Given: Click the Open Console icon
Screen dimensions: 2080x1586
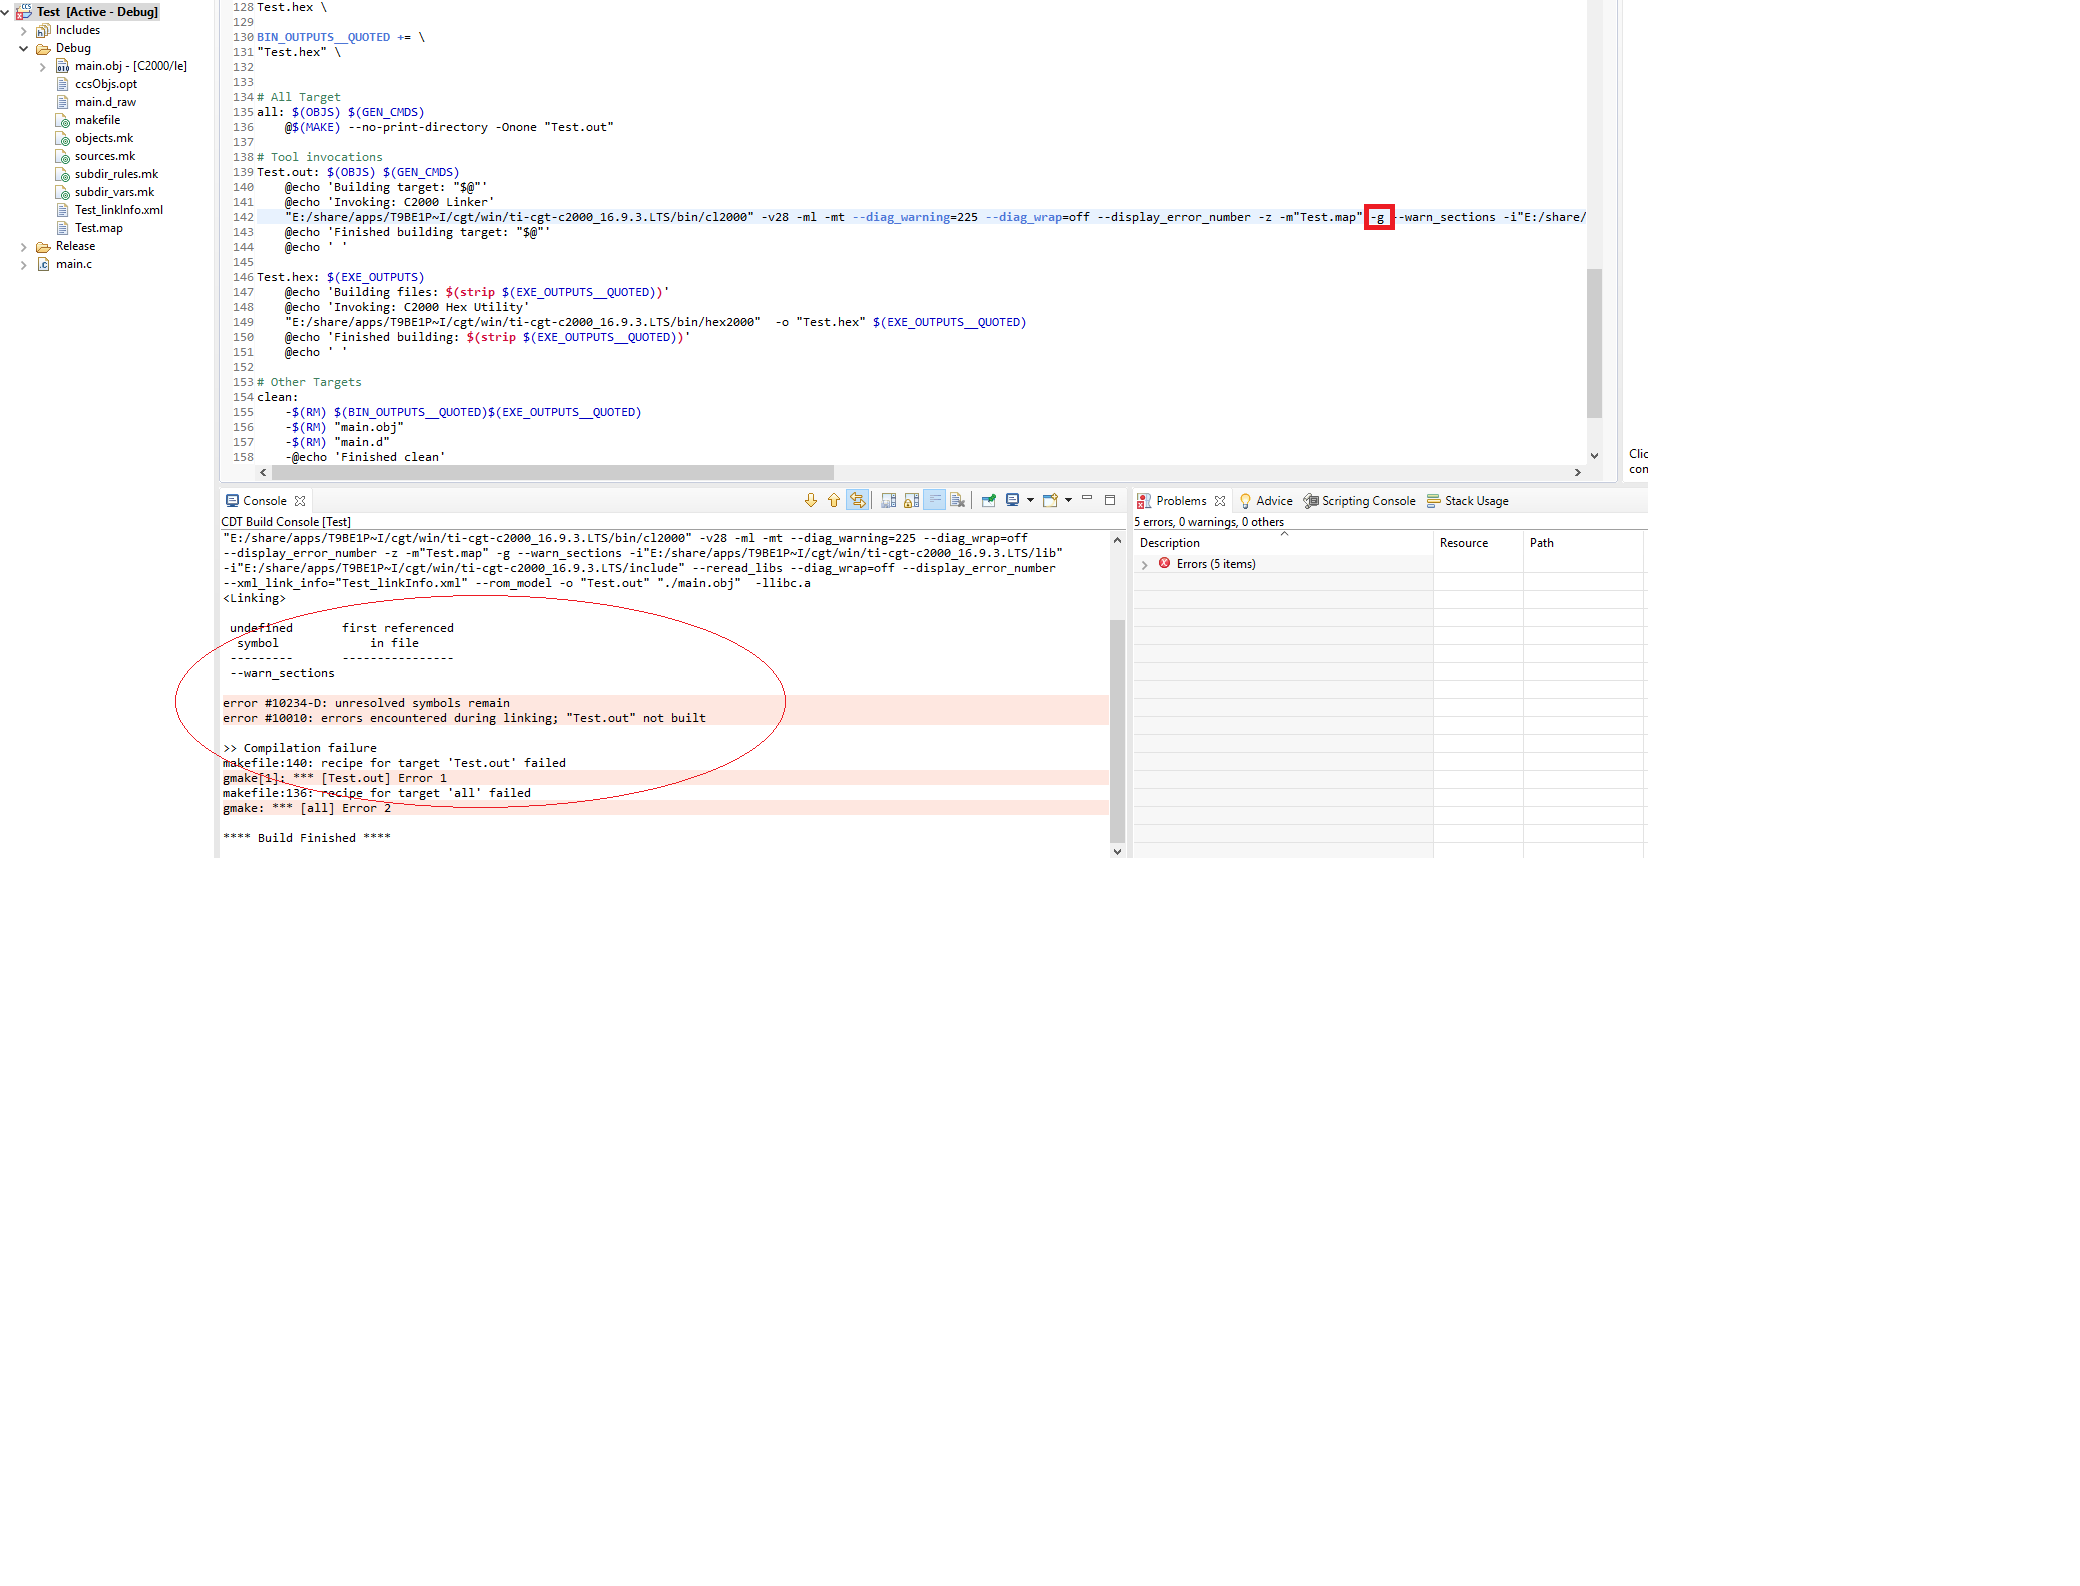Looking at the screenshot, I should point(1049,500).
